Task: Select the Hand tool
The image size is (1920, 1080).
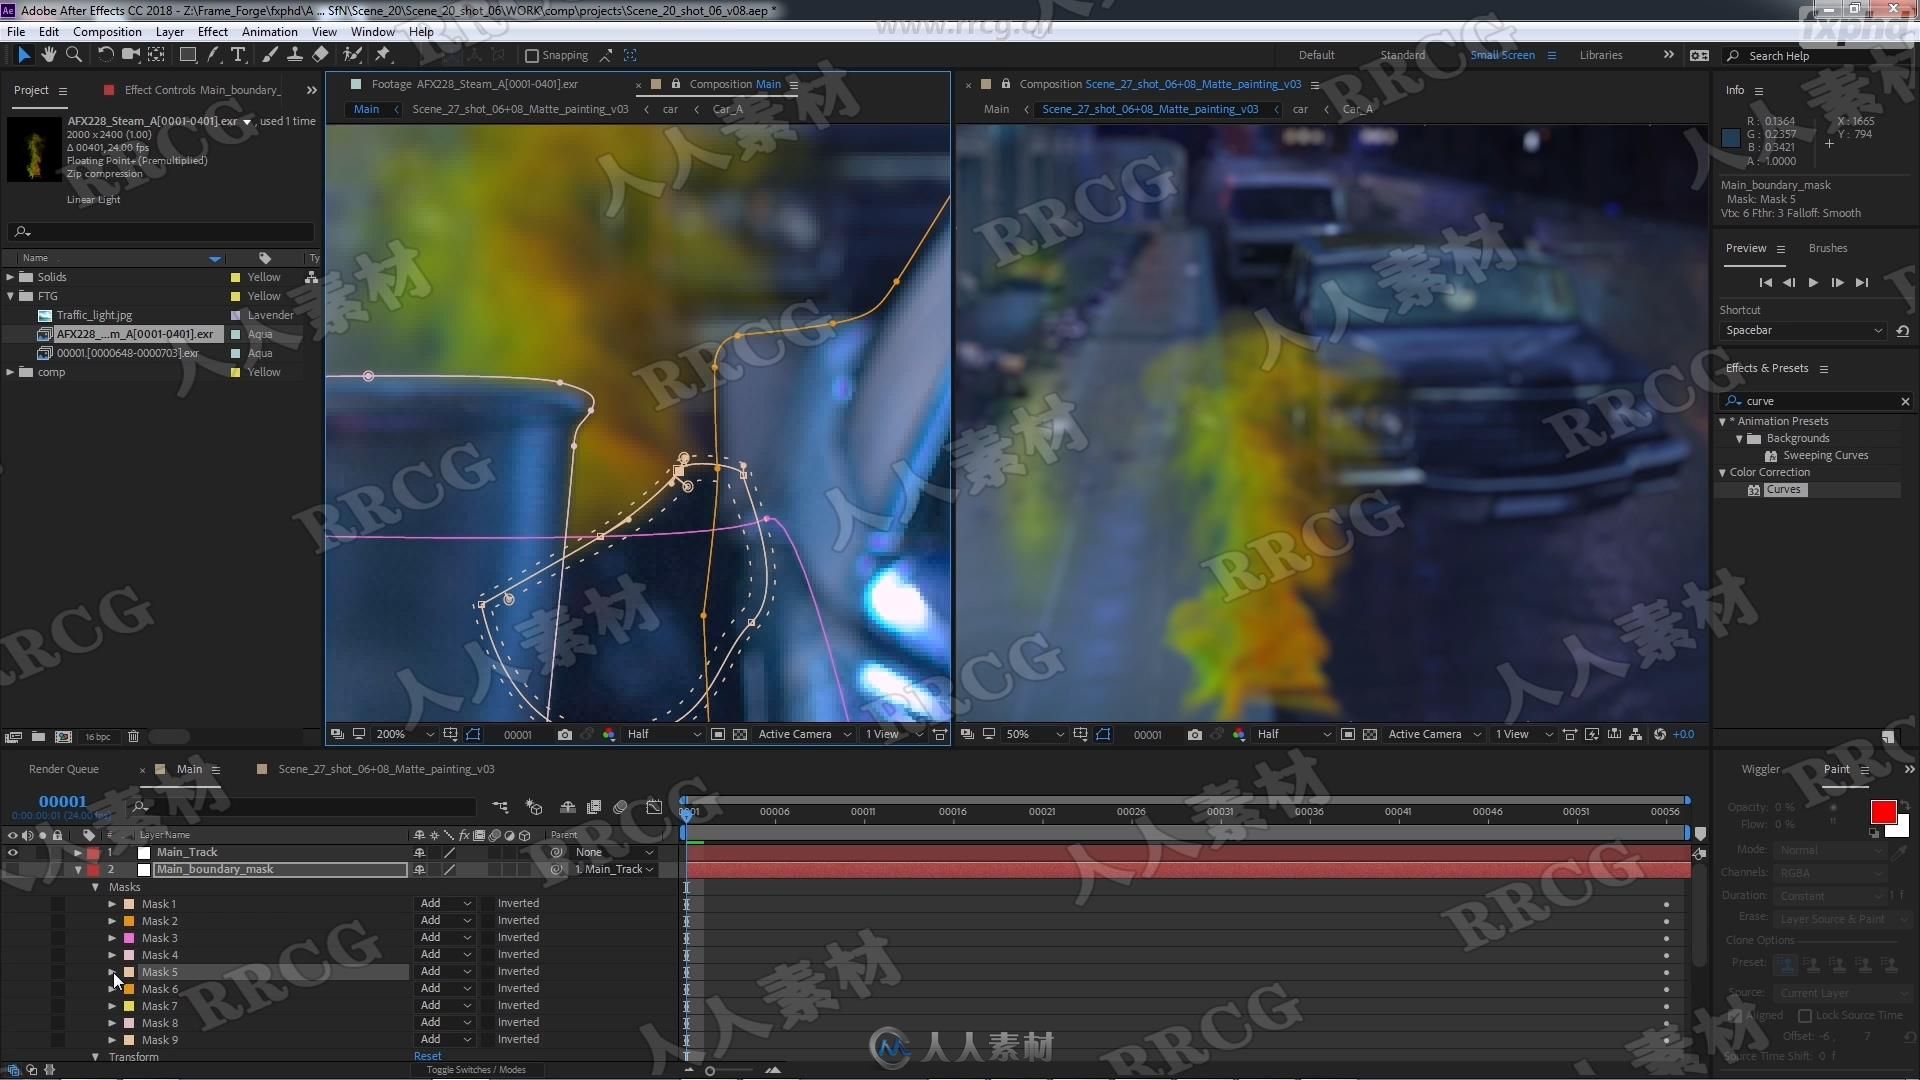Action: [48, 55]
